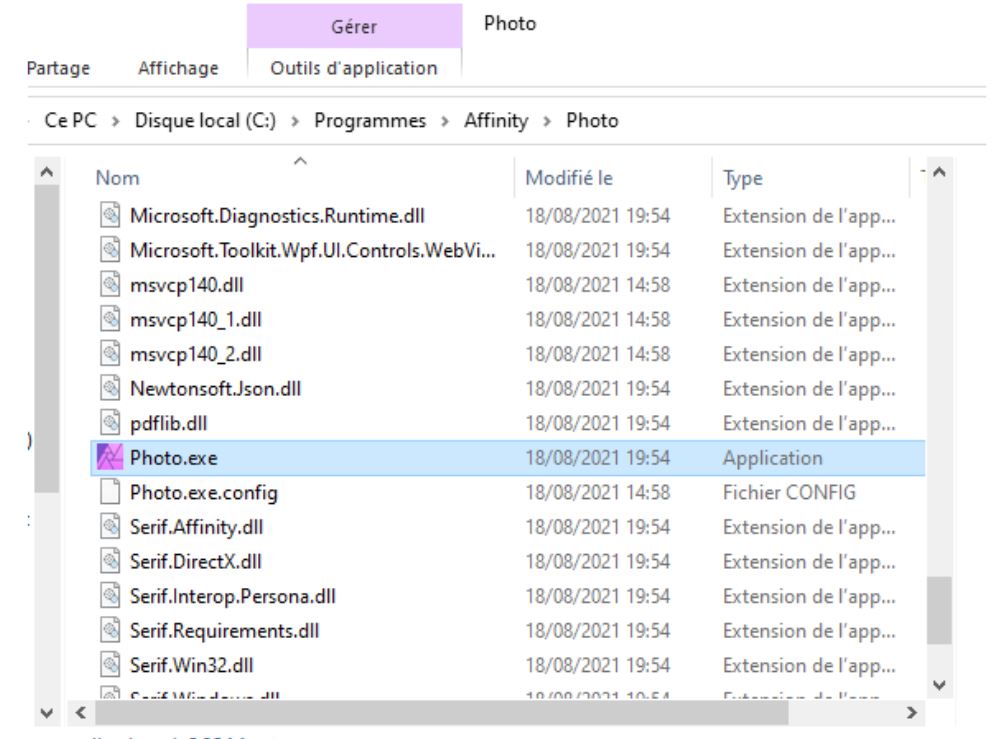Go to Affinity folder in breadcrumb

click(496, 120)
